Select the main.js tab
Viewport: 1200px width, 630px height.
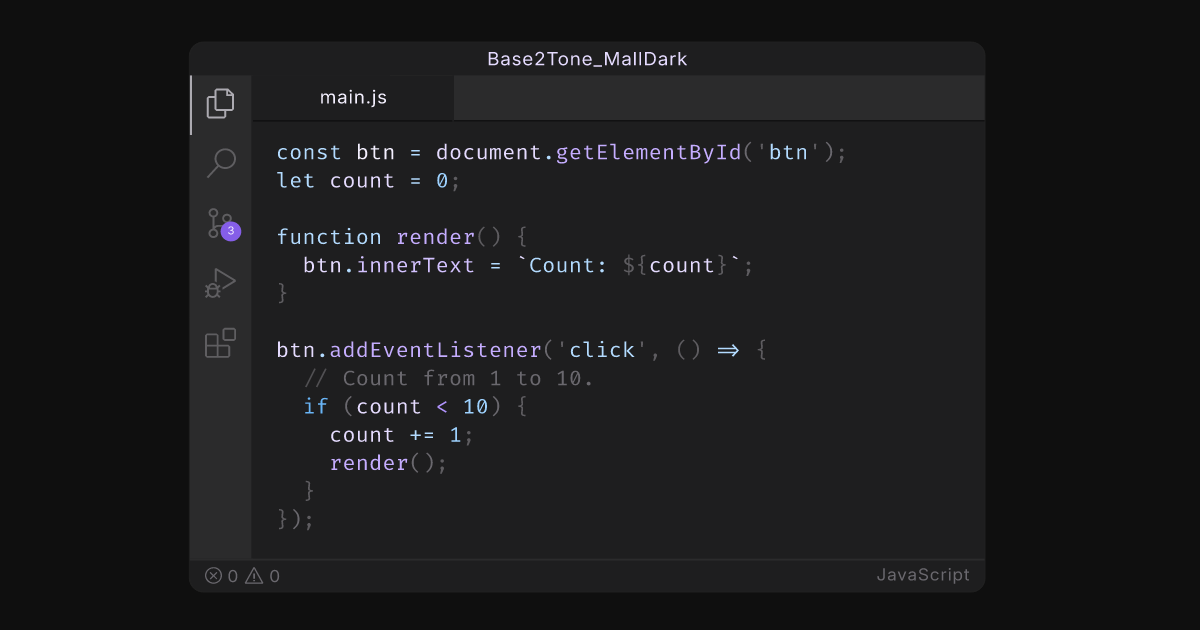tap(353, 98)
